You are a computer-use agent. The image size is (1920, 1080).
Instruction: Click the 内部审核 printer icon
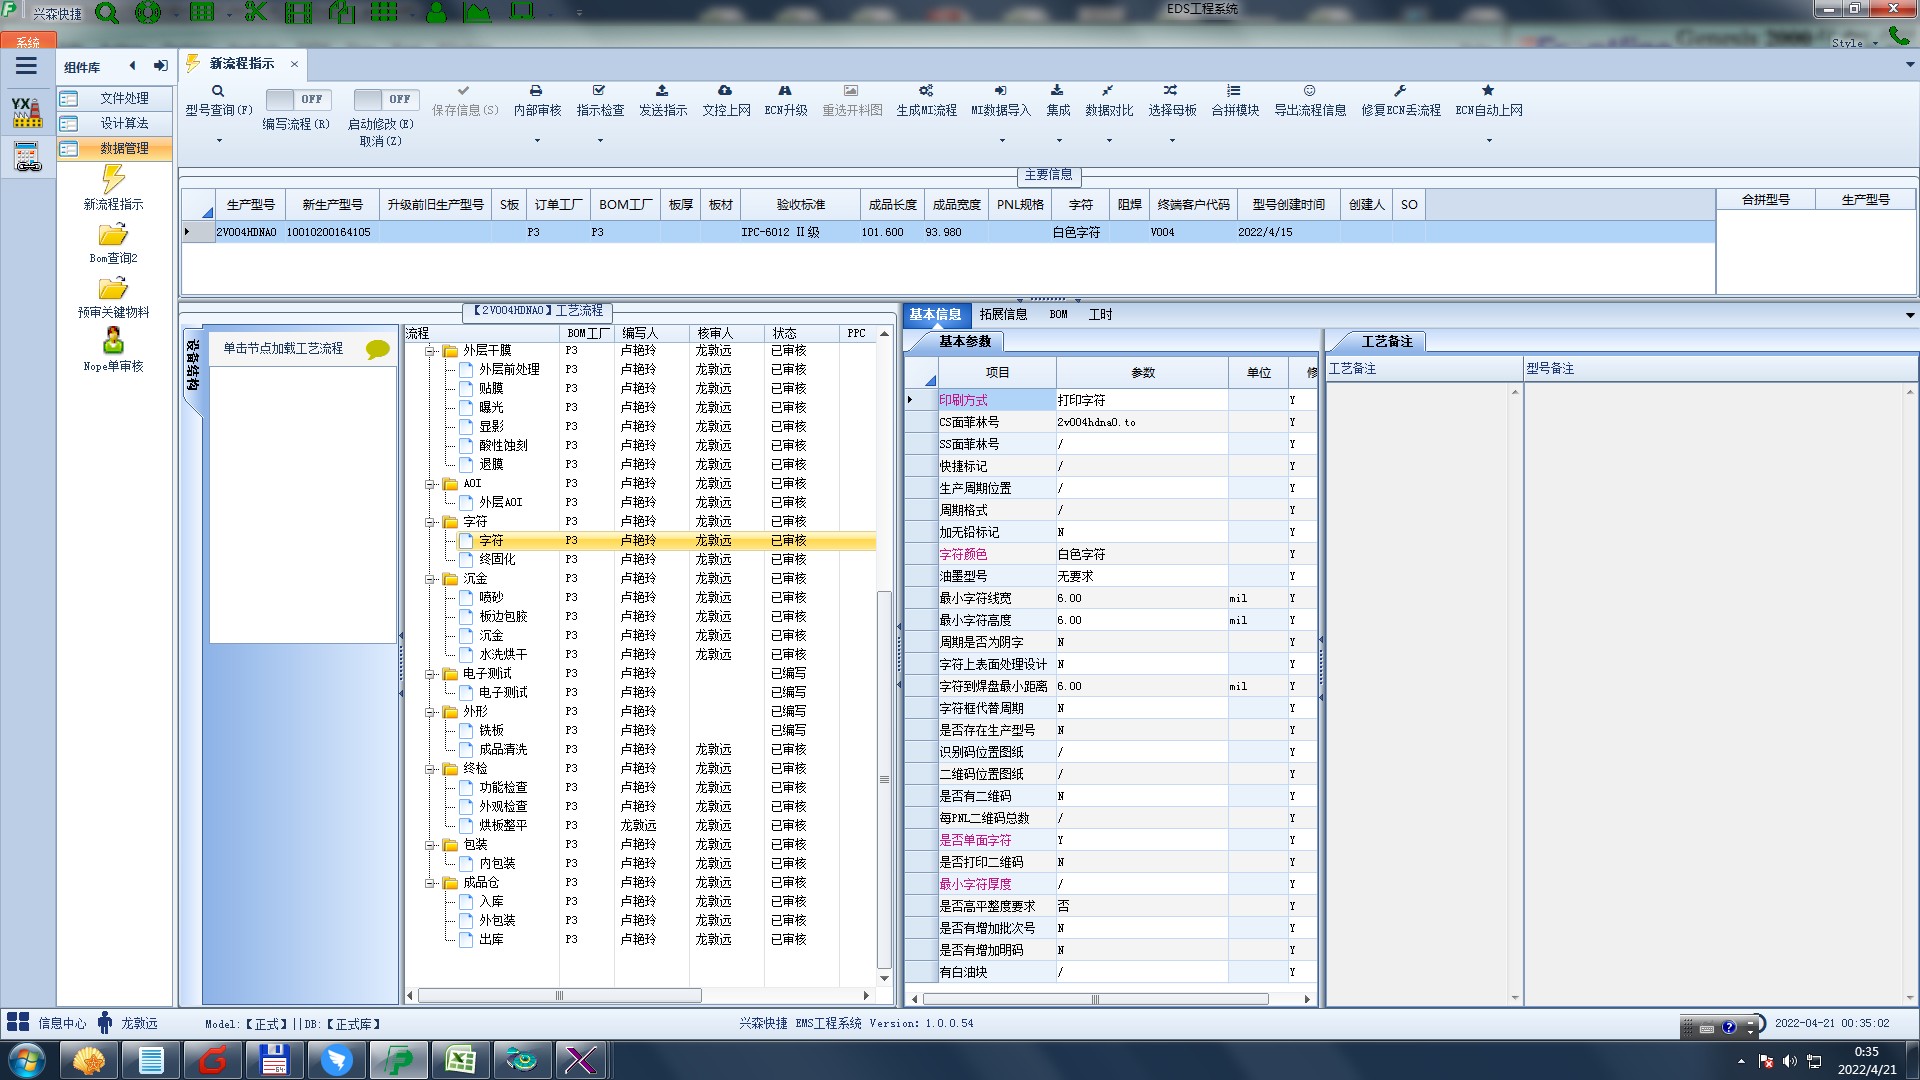point(536,91)
